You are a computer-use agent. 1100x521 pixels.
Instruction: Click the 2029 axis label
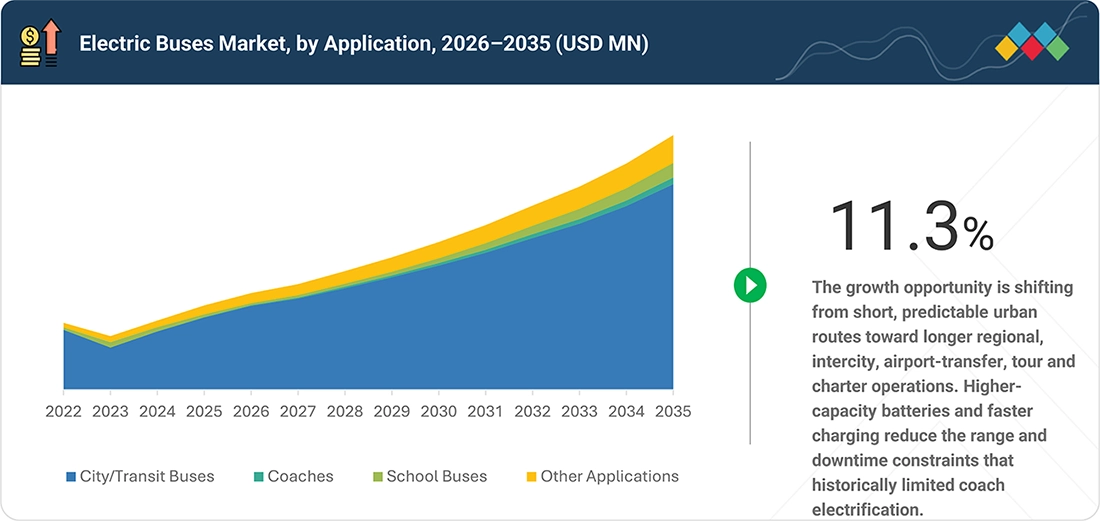[x=391, y=412]
